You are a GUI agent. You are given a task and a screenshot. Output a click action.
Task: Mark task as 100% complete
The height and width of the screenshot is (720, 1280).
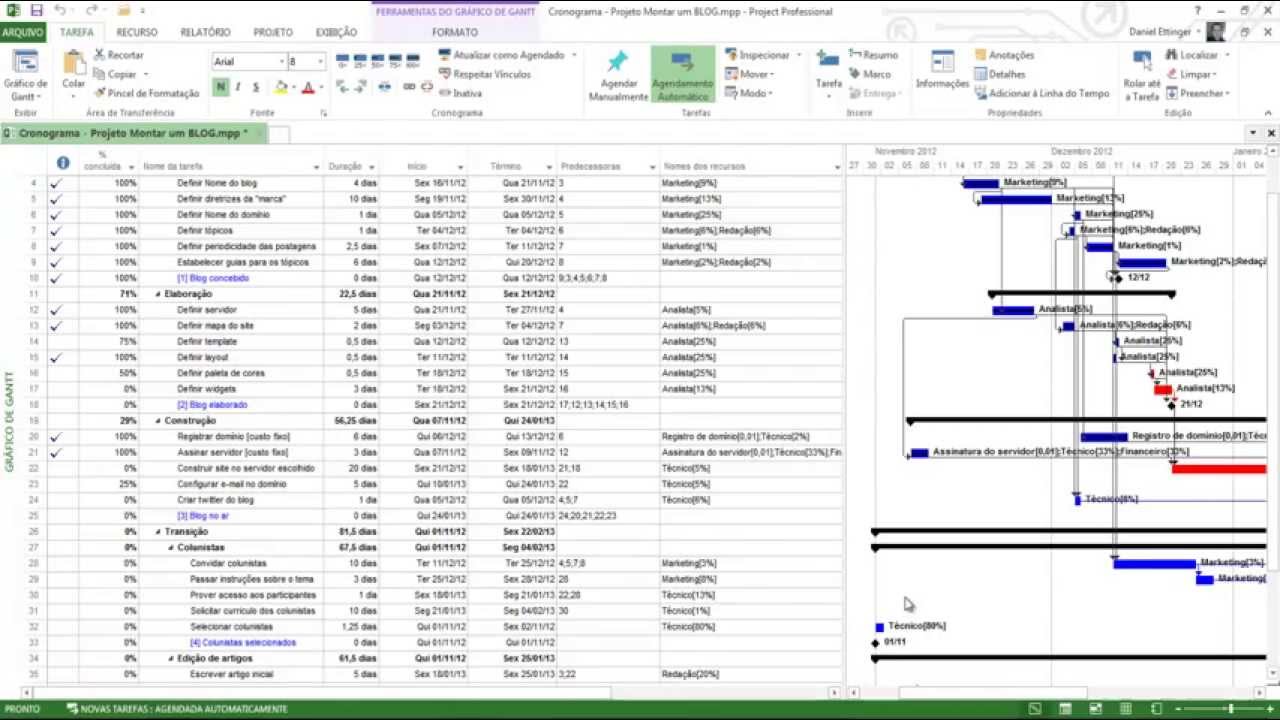point(411,61)
